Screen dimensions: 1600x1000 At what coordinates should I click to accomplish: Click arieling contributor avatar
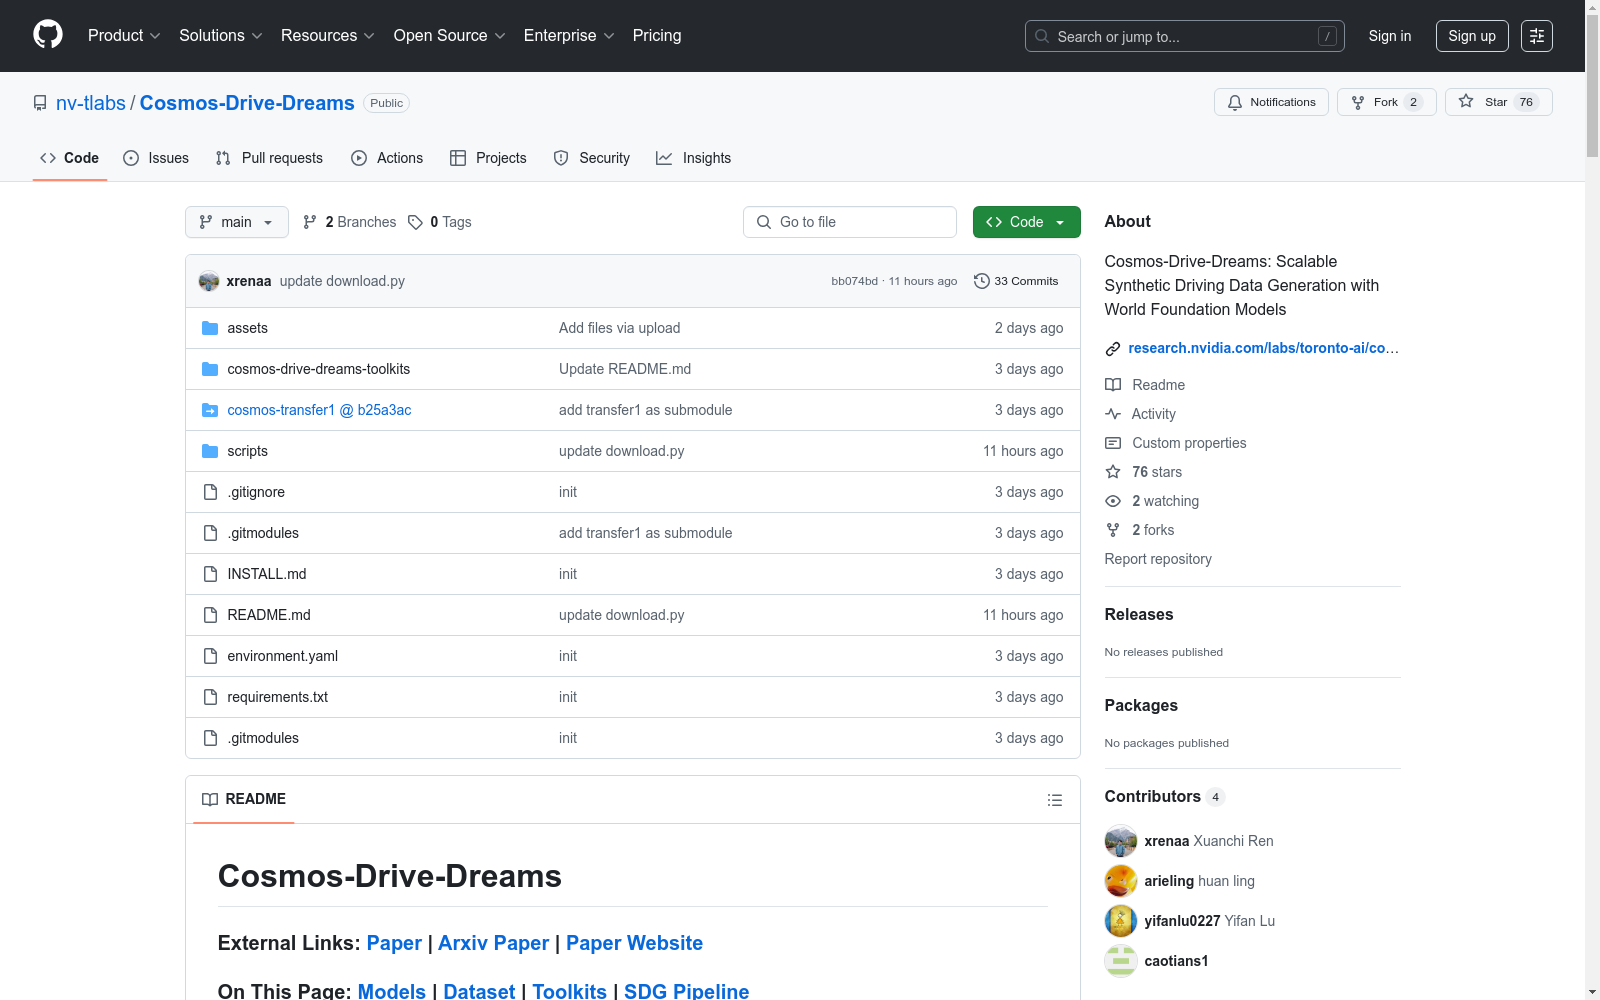coord(1121,881)
